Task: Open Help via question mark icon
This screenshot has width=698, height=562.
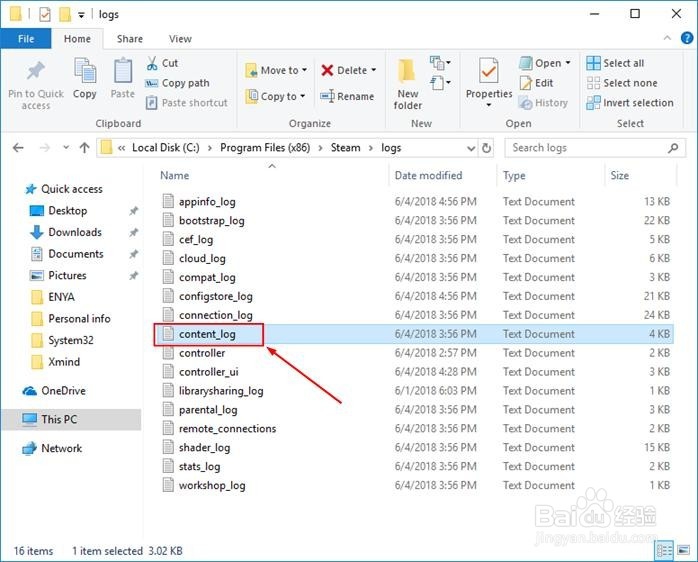Action: pos(687,38)
